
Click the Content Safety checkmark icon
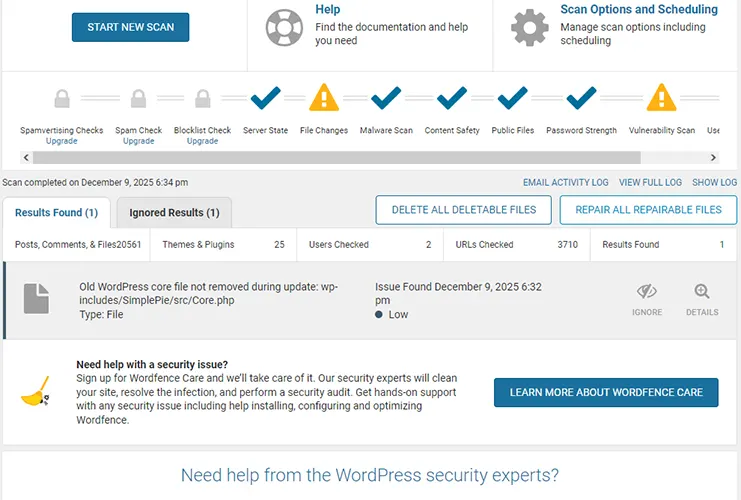(x=452, y=98)
